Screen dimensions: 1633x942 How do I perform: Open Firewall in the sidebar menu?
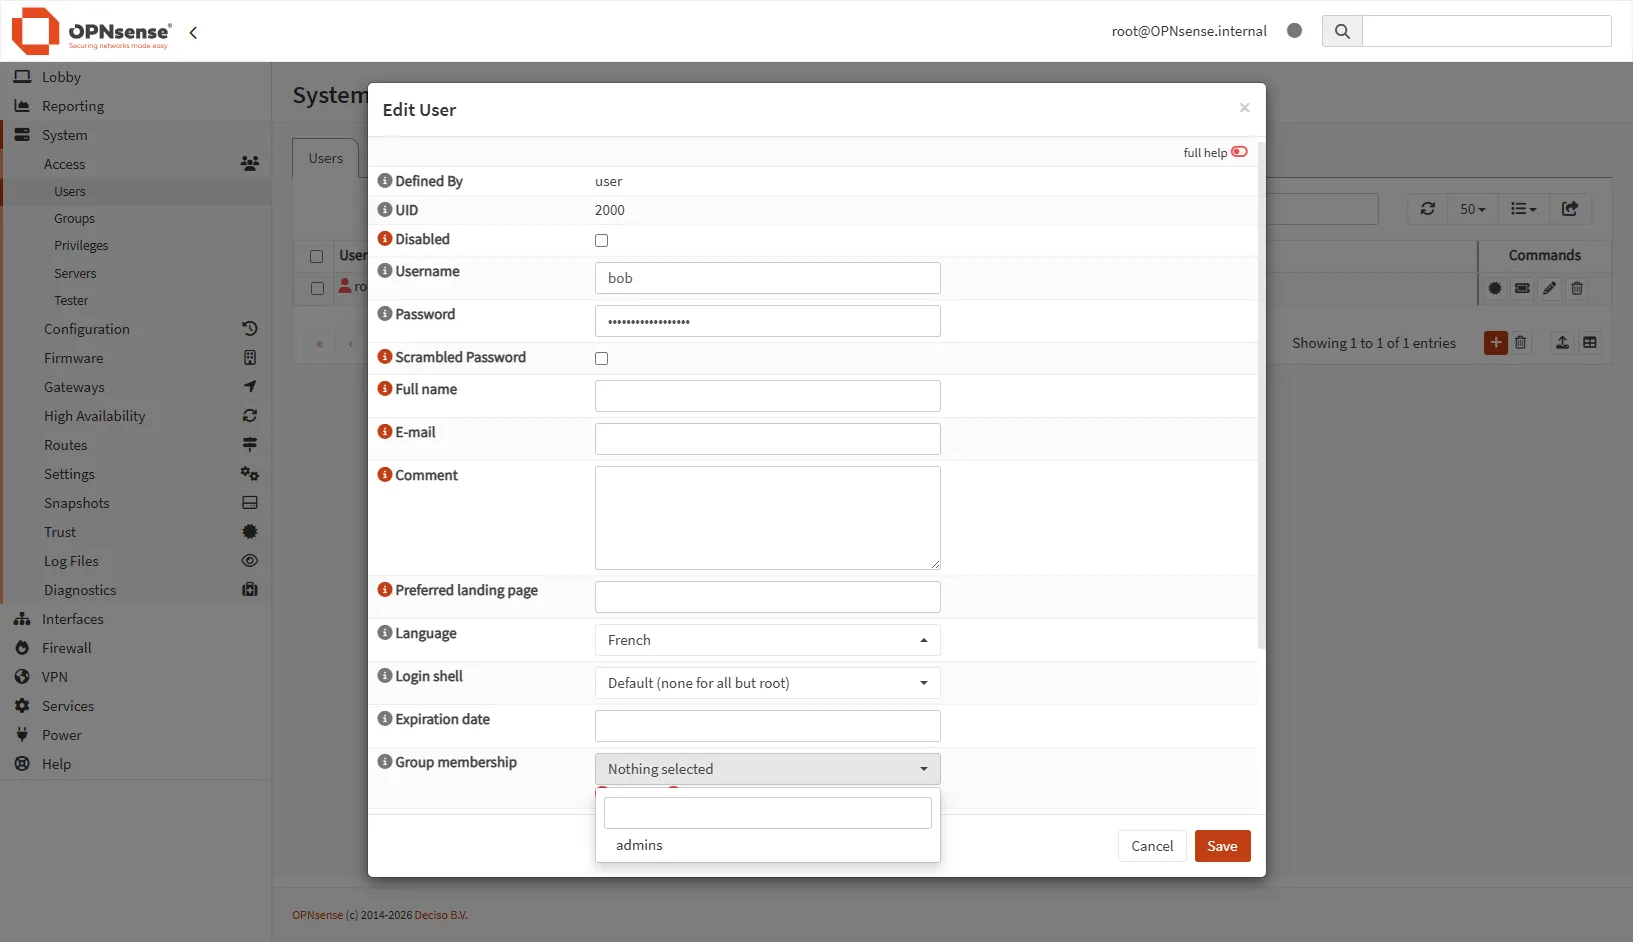click(x=66, y=648)
